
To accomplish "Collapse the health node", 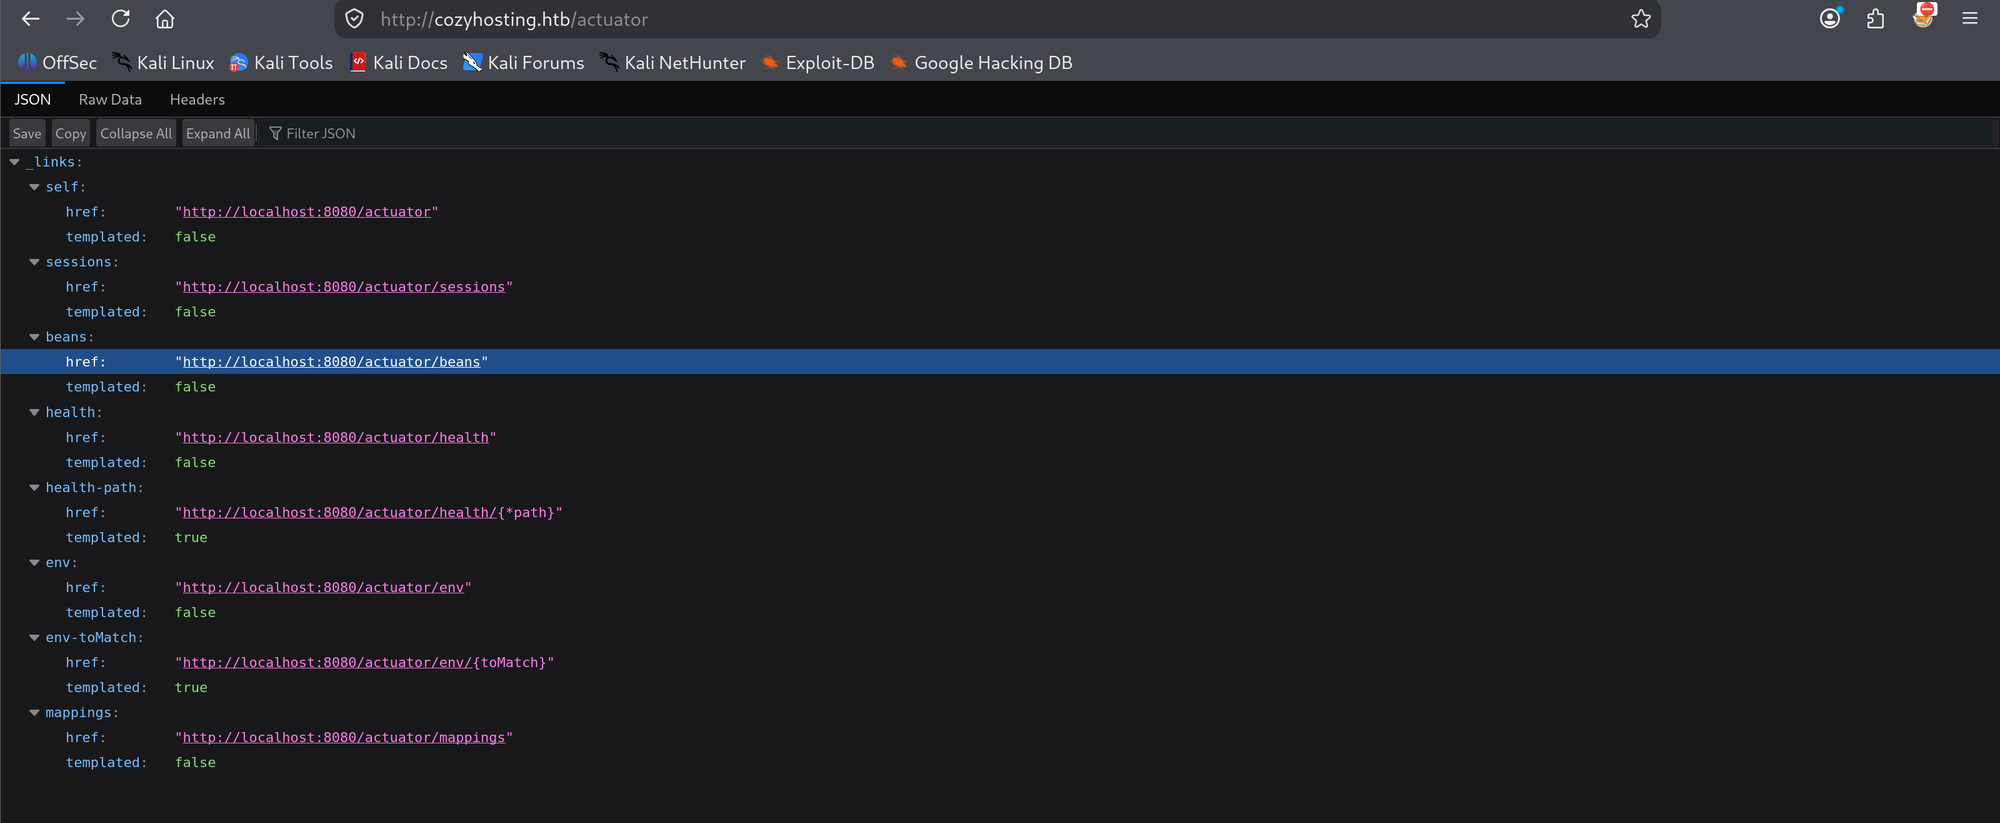I will pyautogui.click(x=34, y=412).
